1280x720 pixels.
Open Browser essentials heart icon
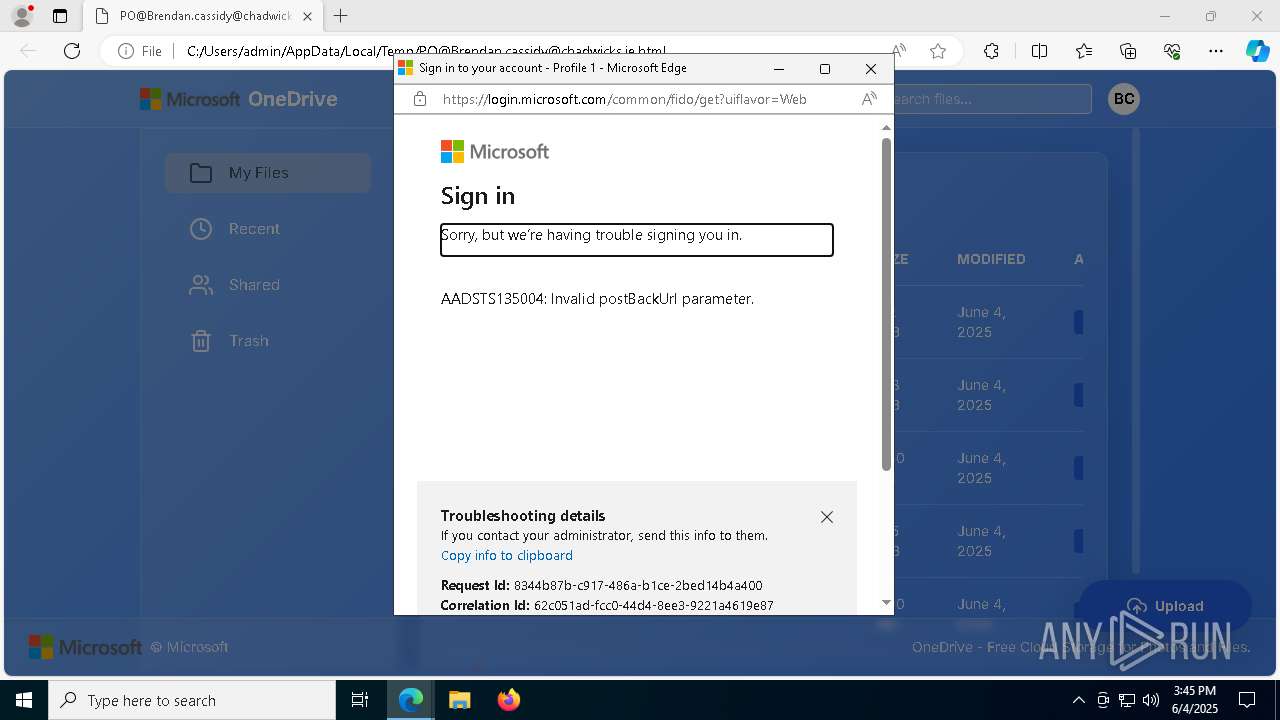click(1172, 51)
